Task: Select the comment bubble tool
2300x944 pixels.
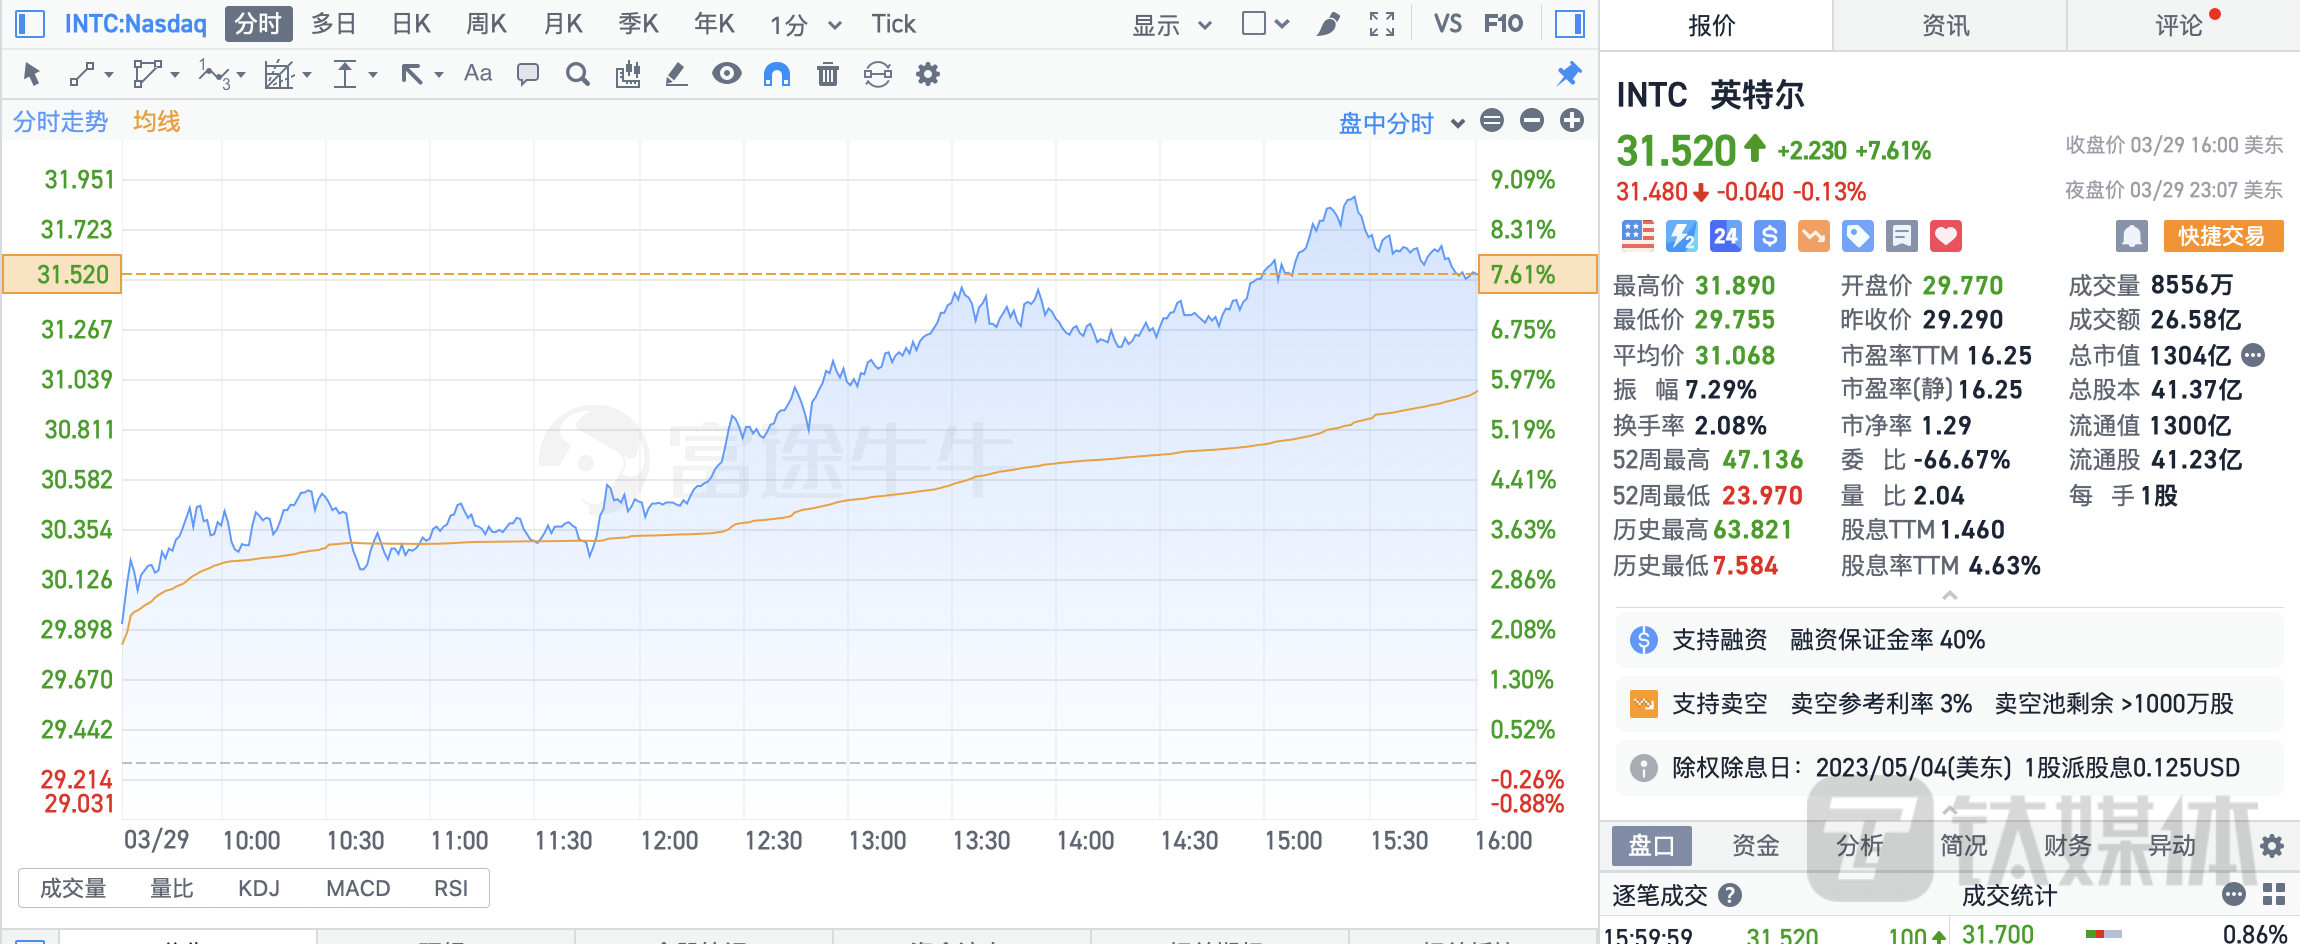Action: [528, 74]
